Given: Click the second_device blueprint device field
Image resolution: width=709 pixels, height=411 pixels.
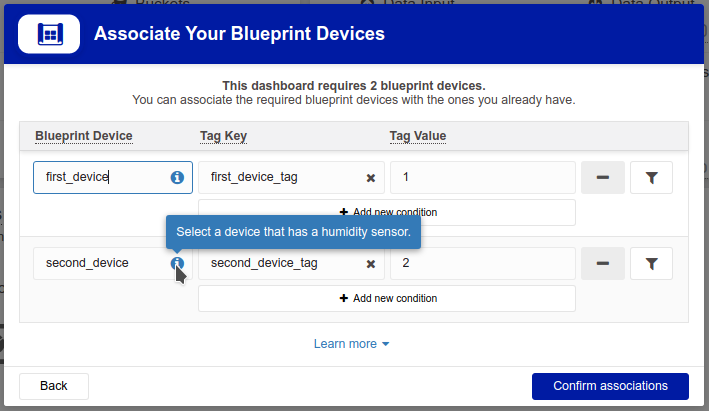Looking at the screenshot, I should tap(113, 263).
